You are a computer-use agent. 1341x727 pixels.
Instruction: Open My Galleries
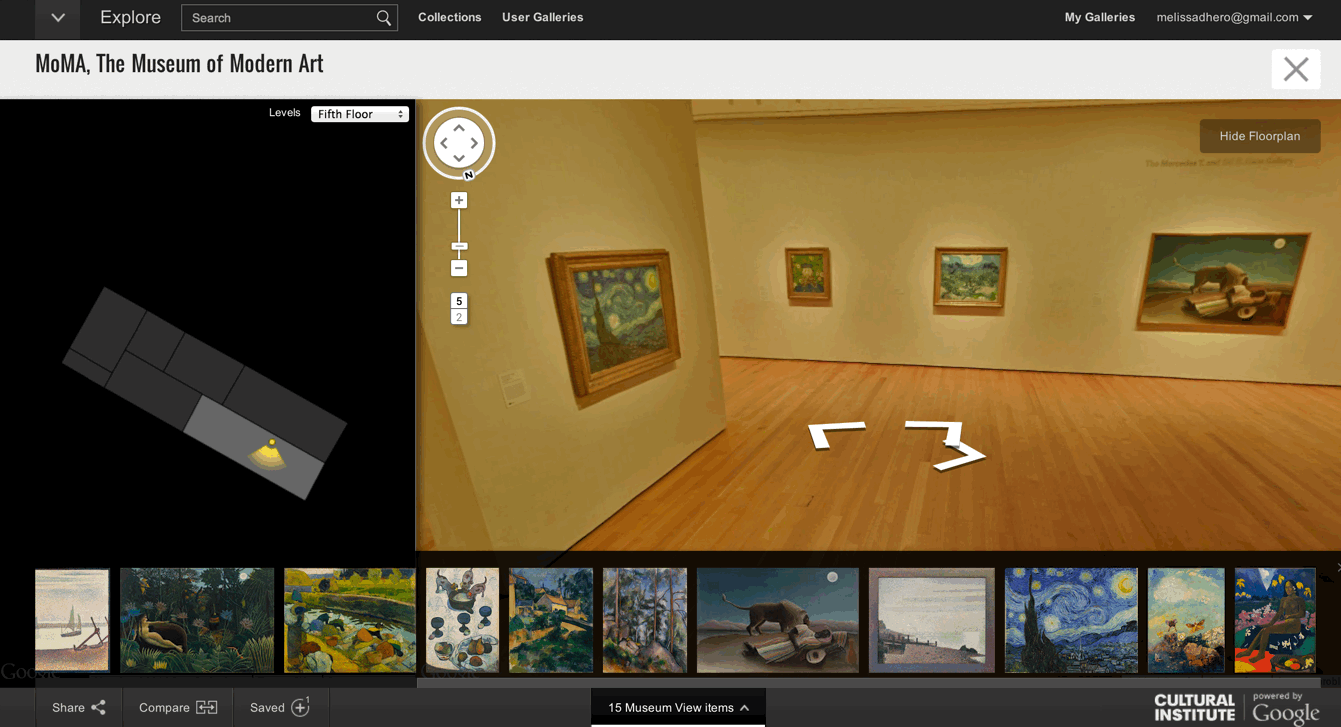[x=1099, y=17]
